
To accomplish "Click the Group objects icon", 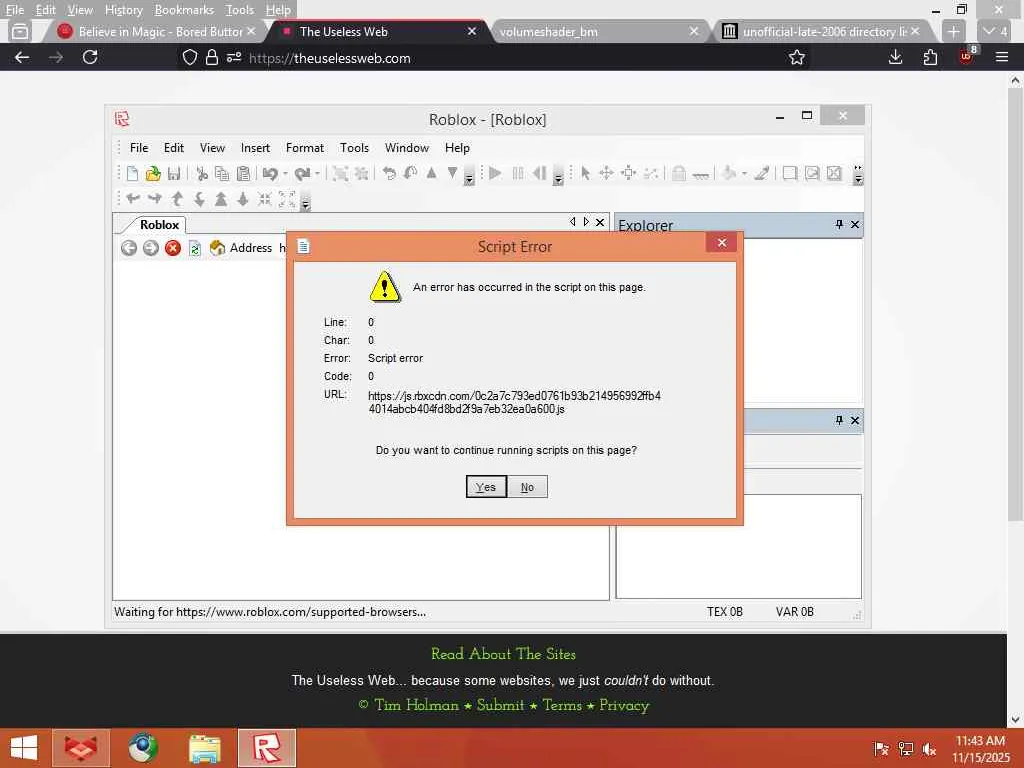I will tap(340, 173).
